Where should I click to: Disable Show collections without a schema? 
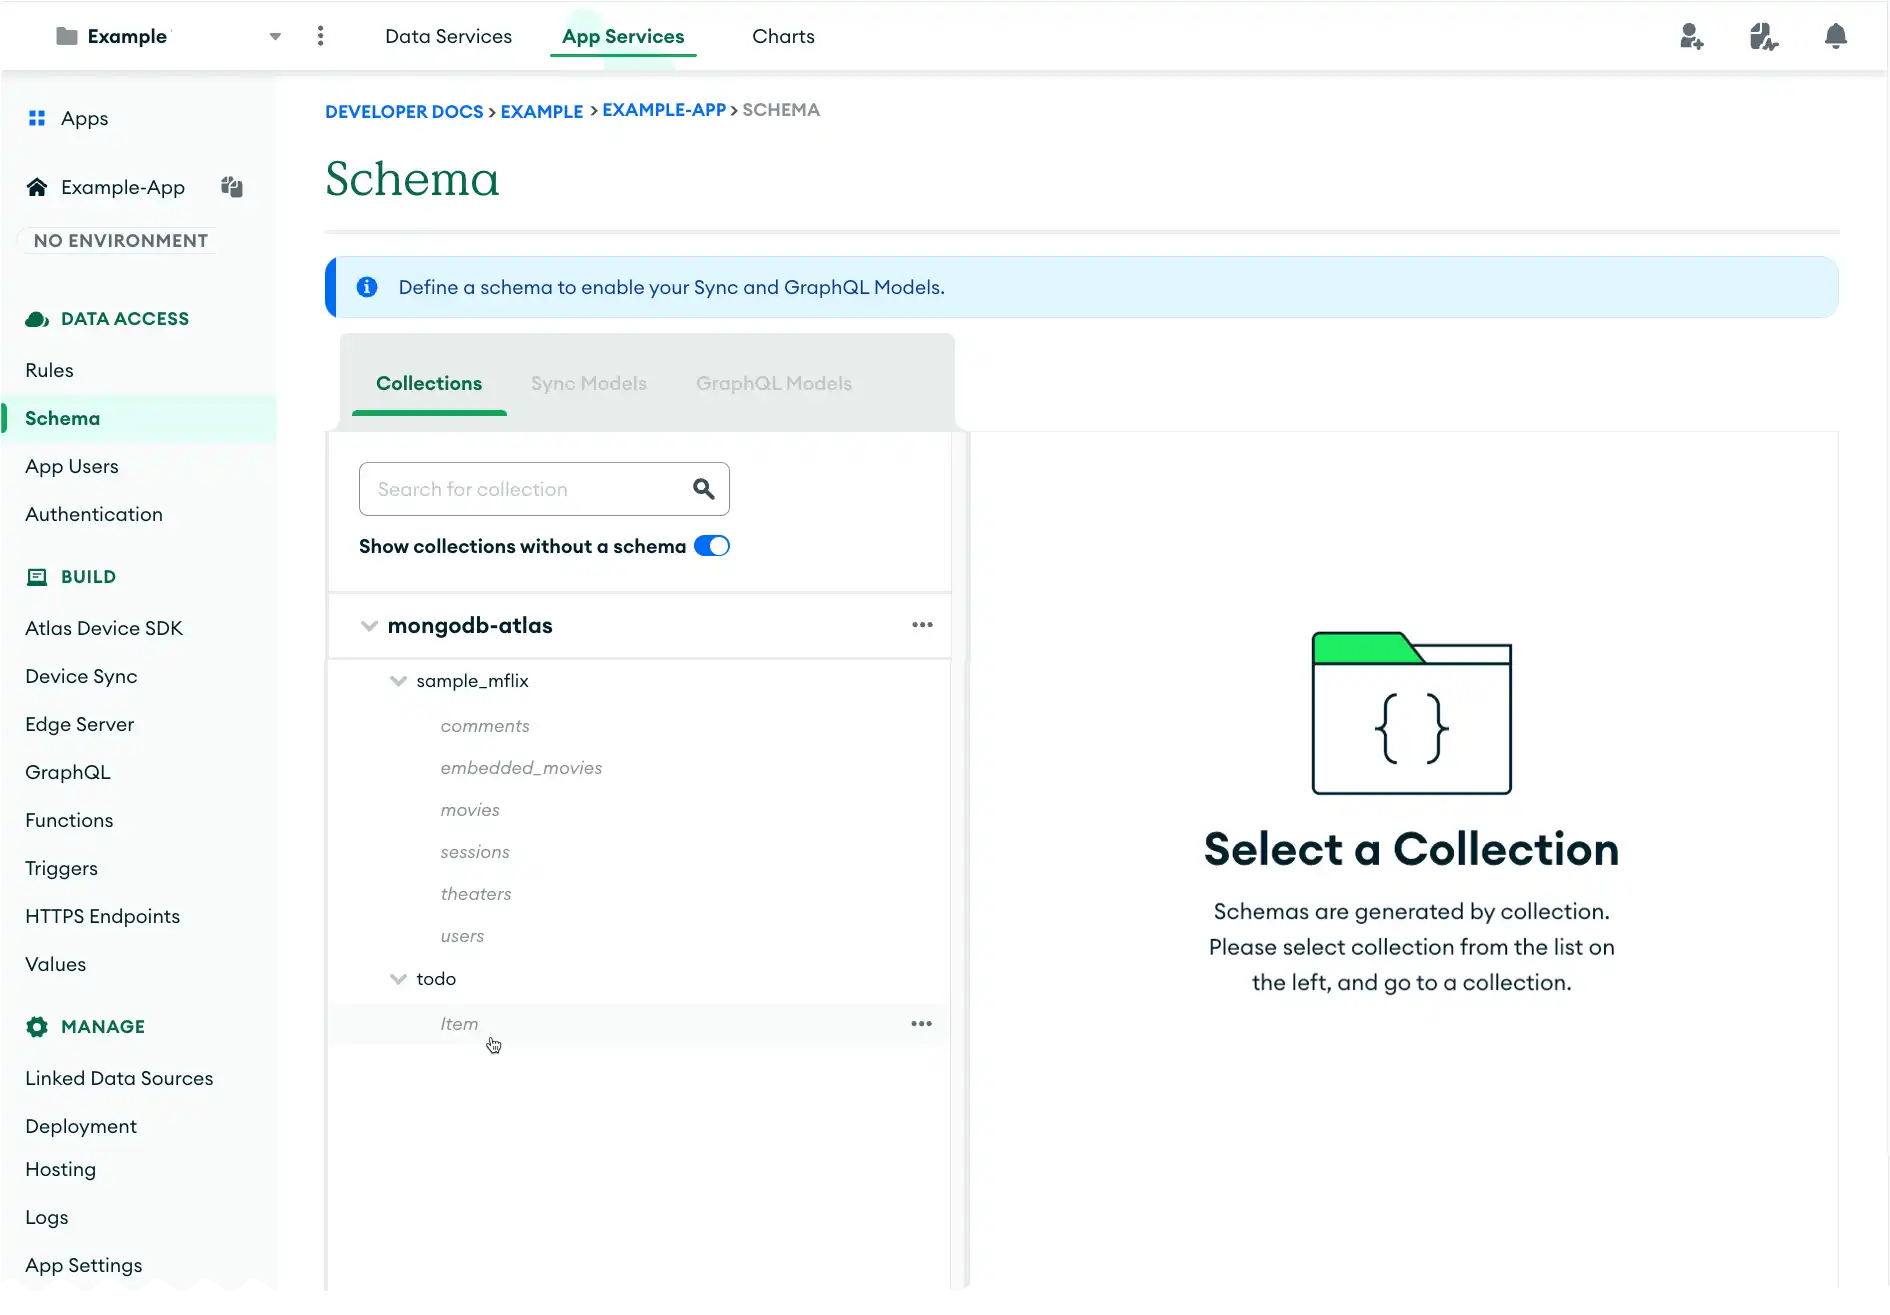coord(712,546)
